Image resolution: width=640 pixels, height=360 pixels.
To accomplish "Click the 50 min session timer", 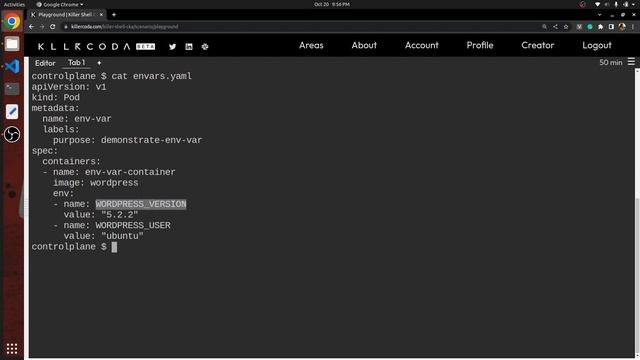I will pyautogui.click(x=611, y=62).
